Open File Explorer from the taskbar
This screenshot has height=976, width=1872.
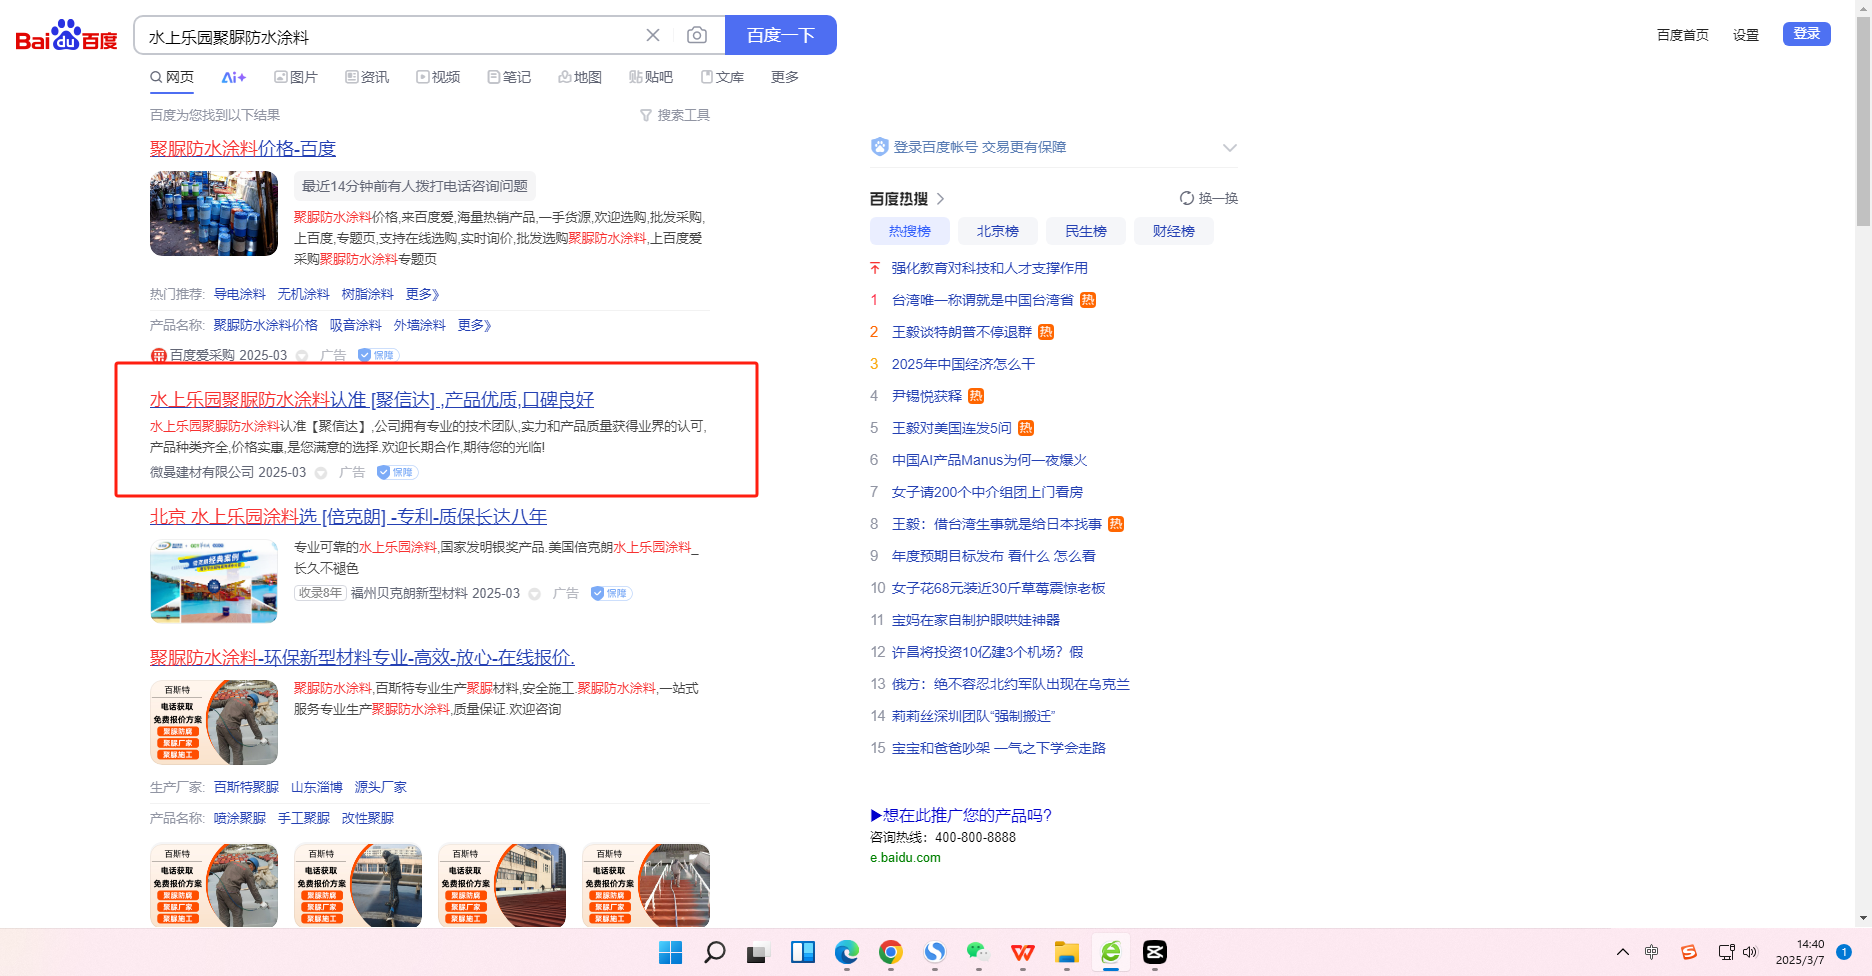tap(1066, 952)
